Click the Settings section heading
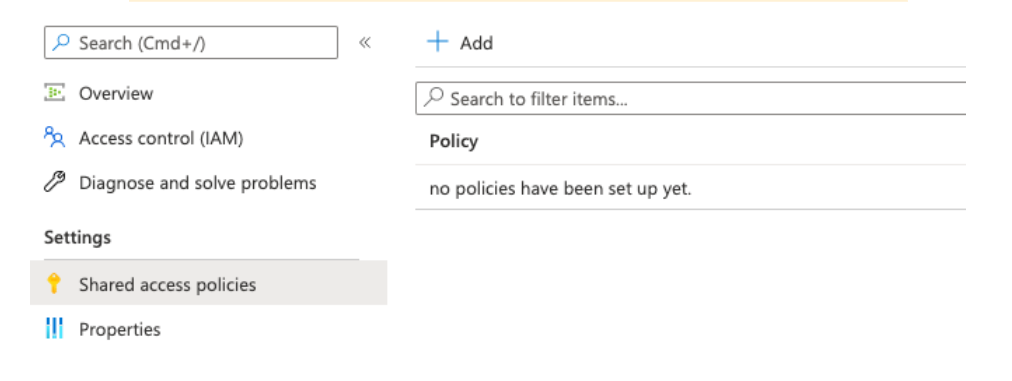Screen dimensions: 1012x381 tap(77, 237)
